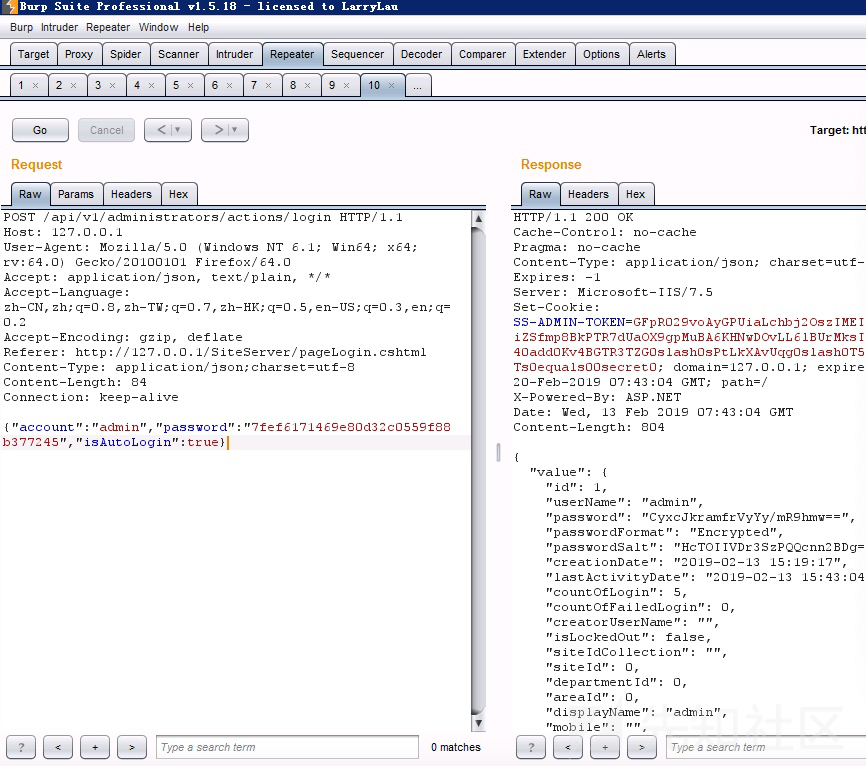The height and width of the screenshot is (766, 866).
Task: Click the splitter handle between request and response
Action: click(498, 452)
